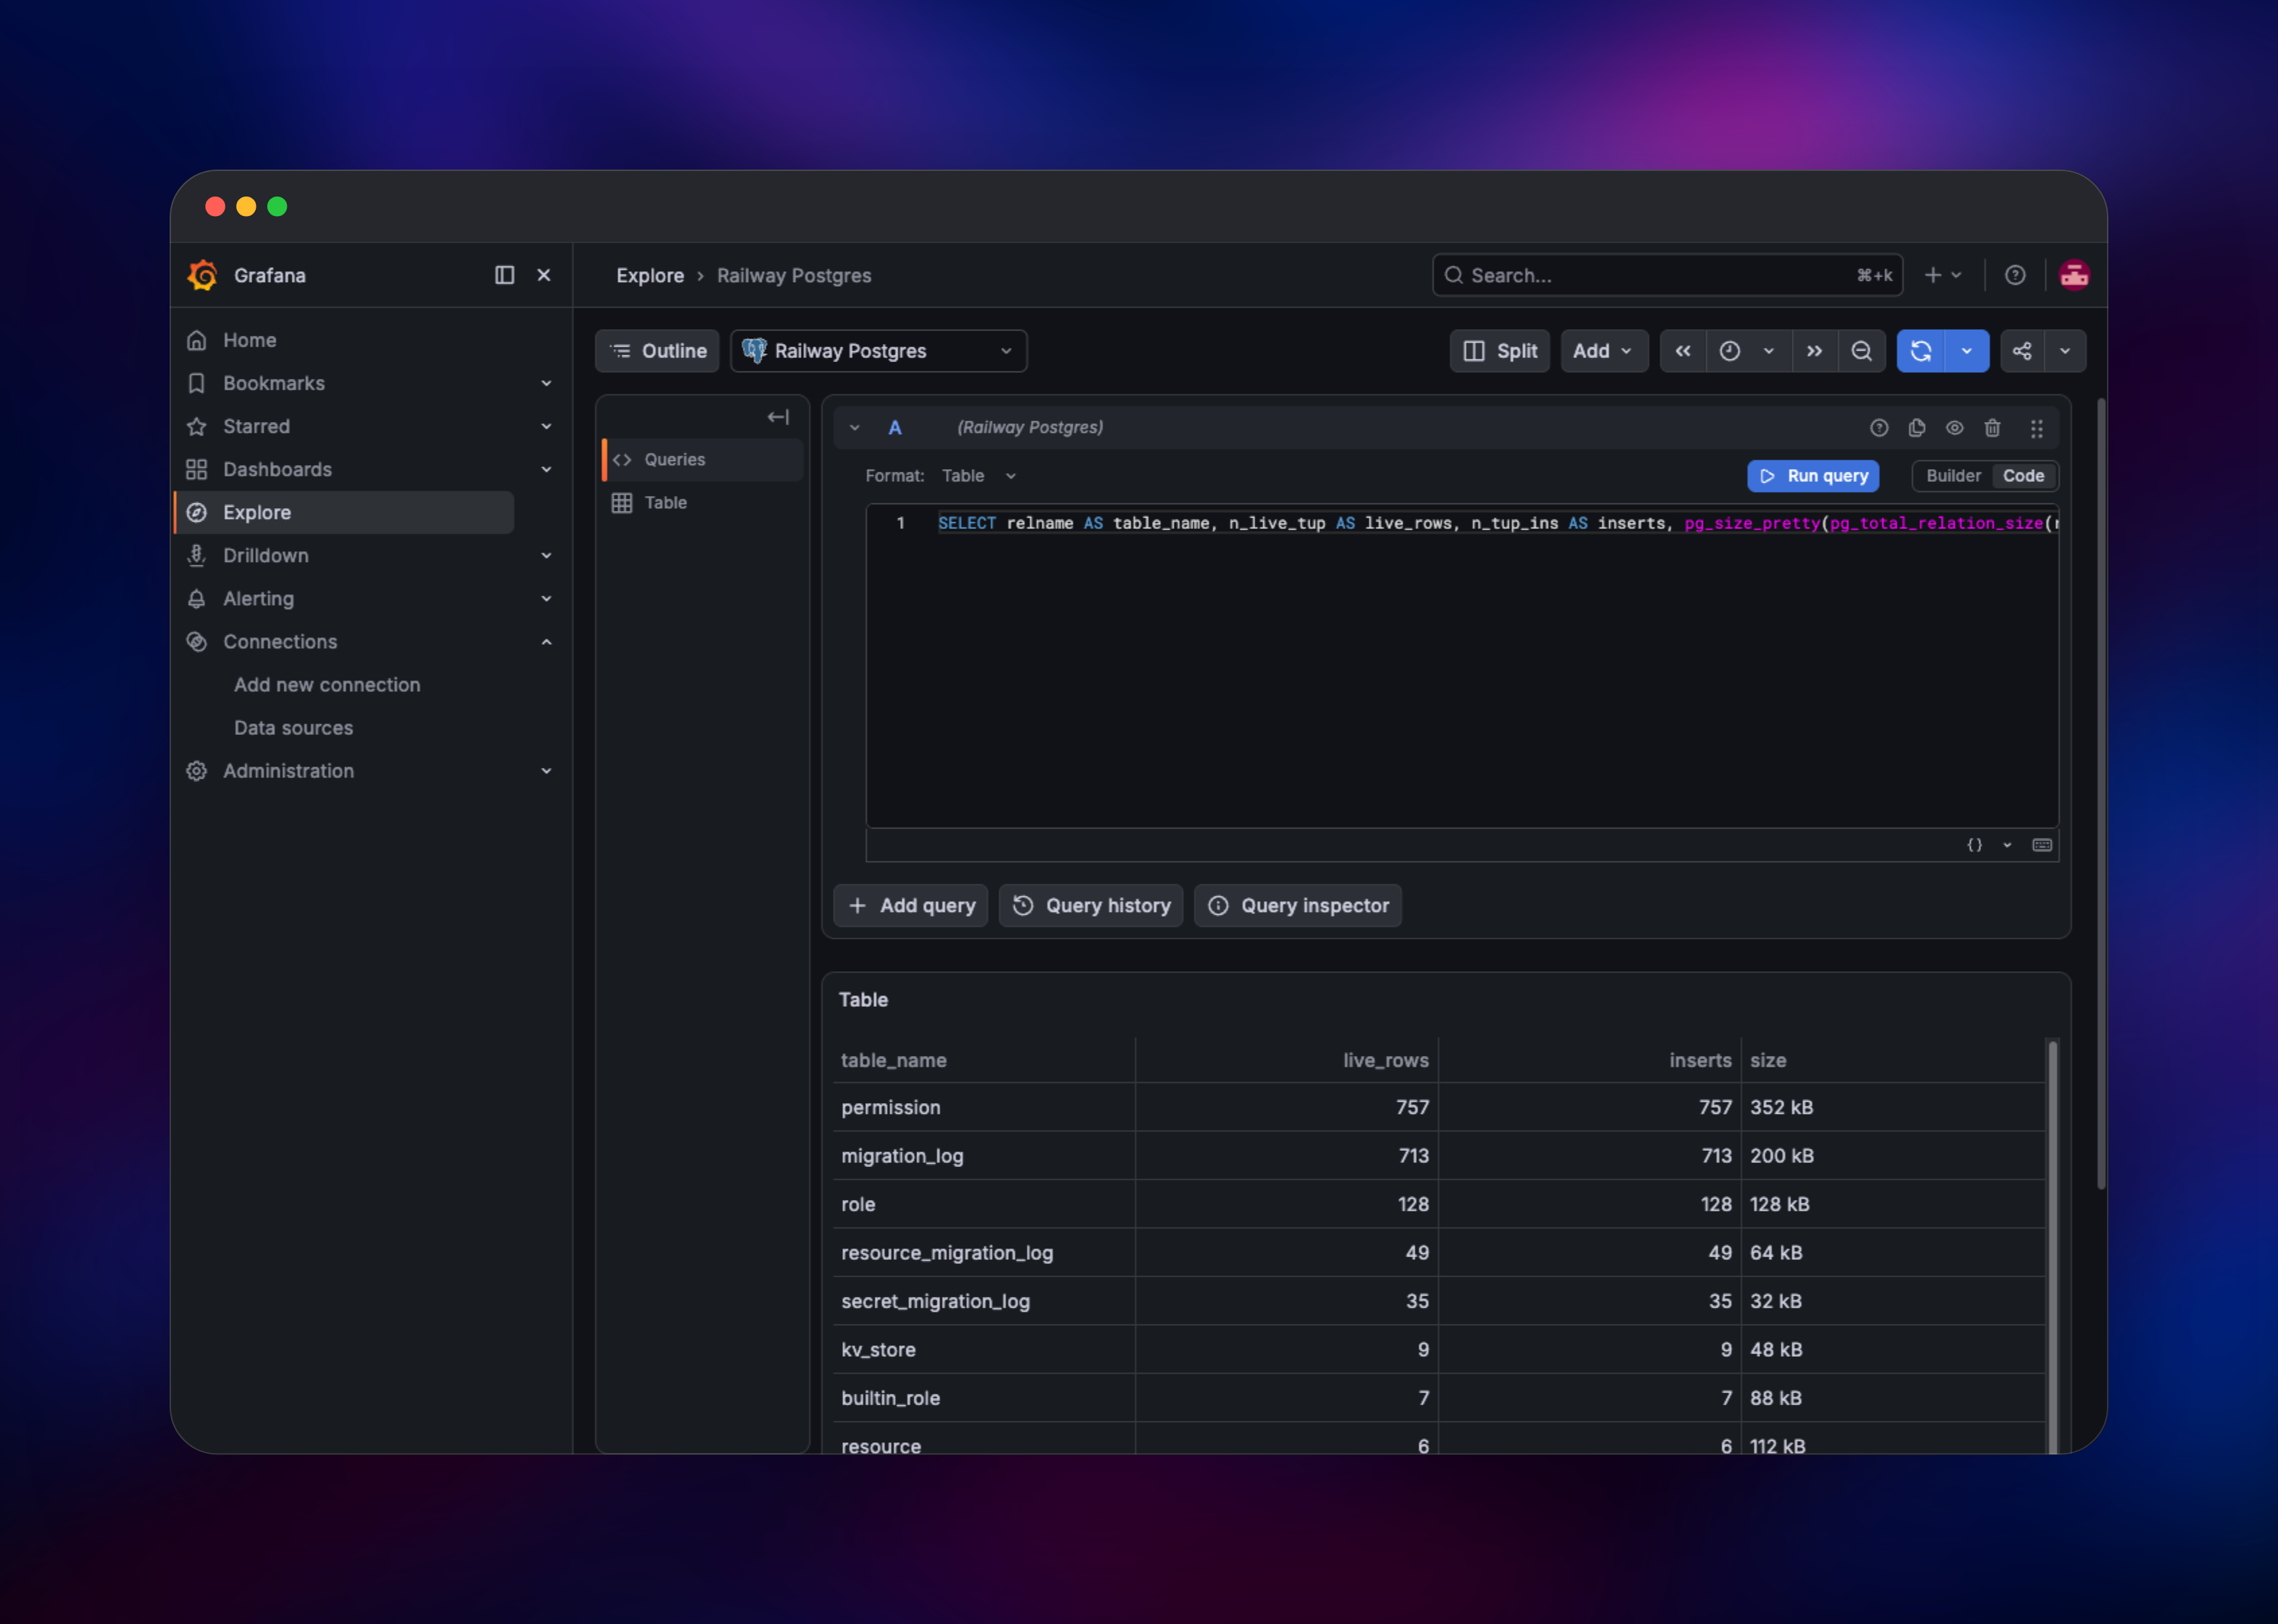Shift time range backwards

pyautogui.click(x=1683, y=351)
